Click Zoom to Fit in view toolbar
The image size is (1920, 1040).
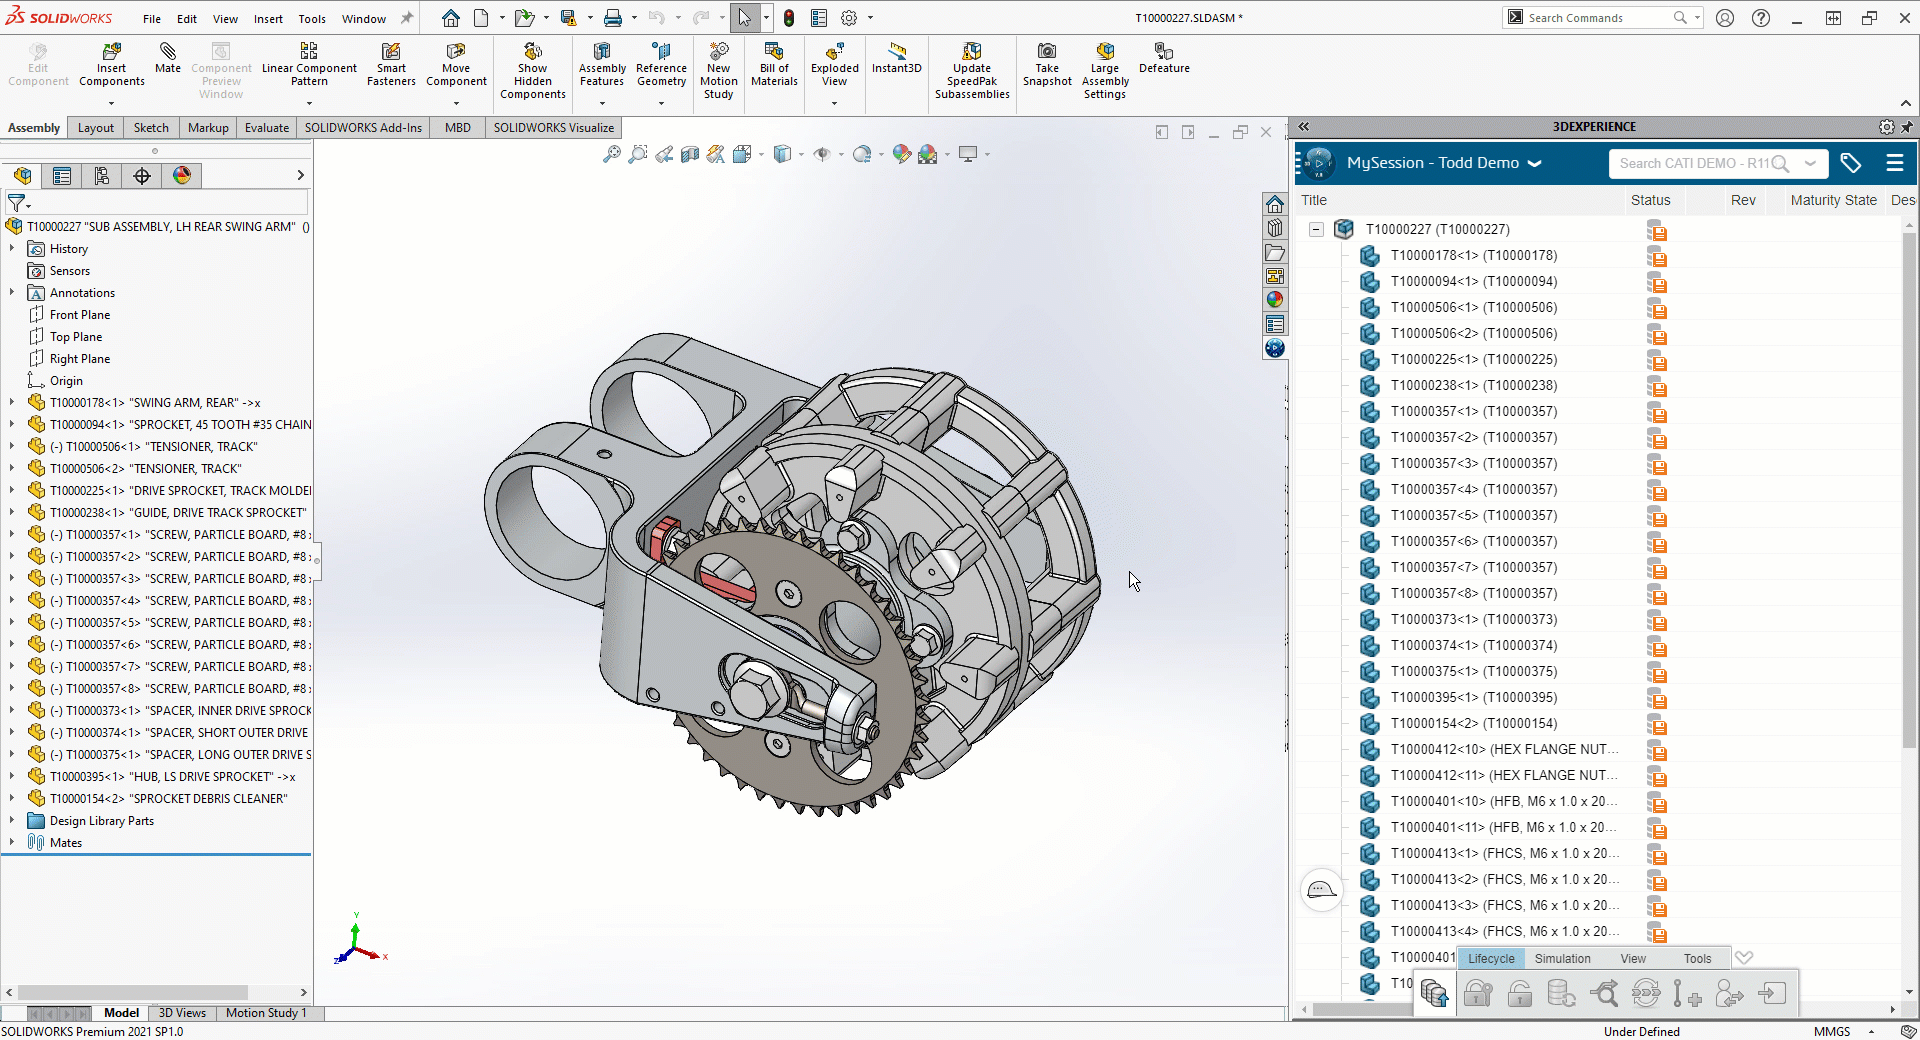click(611, 154)
